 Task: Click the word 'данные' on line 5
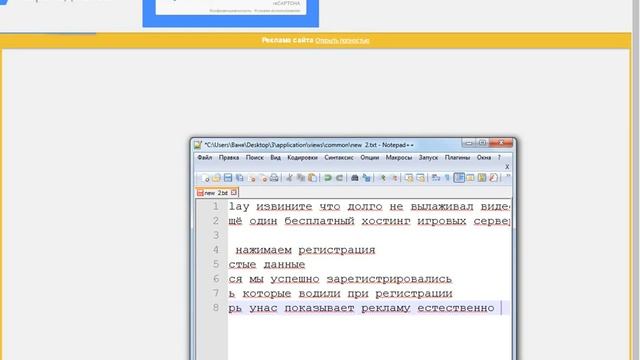coord(284,264)
